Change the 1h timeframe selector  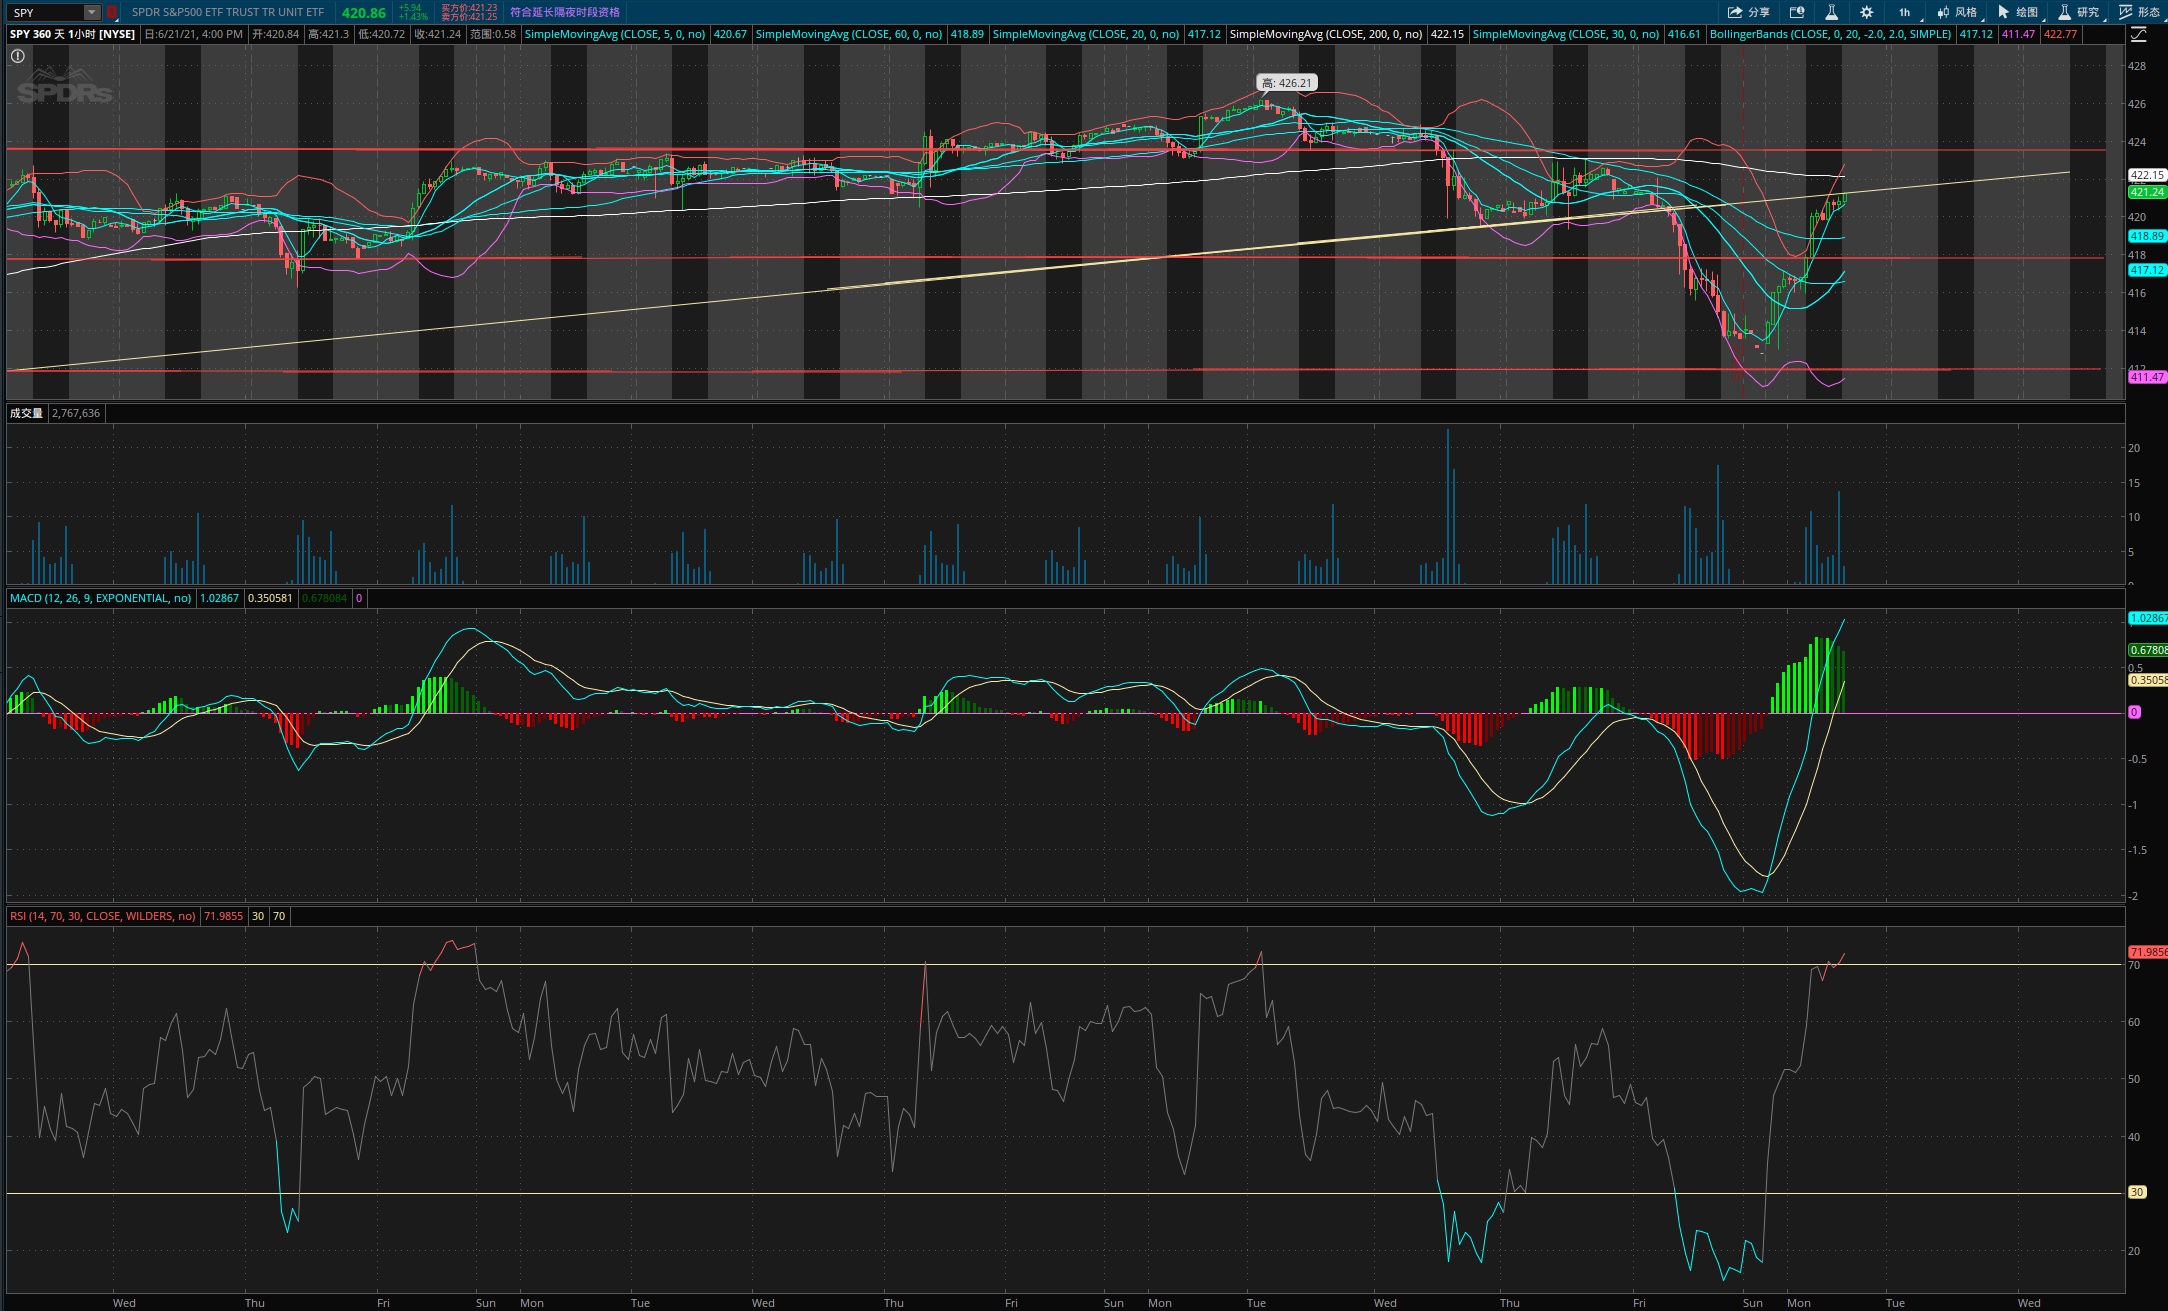click(x=1905, y=12)
